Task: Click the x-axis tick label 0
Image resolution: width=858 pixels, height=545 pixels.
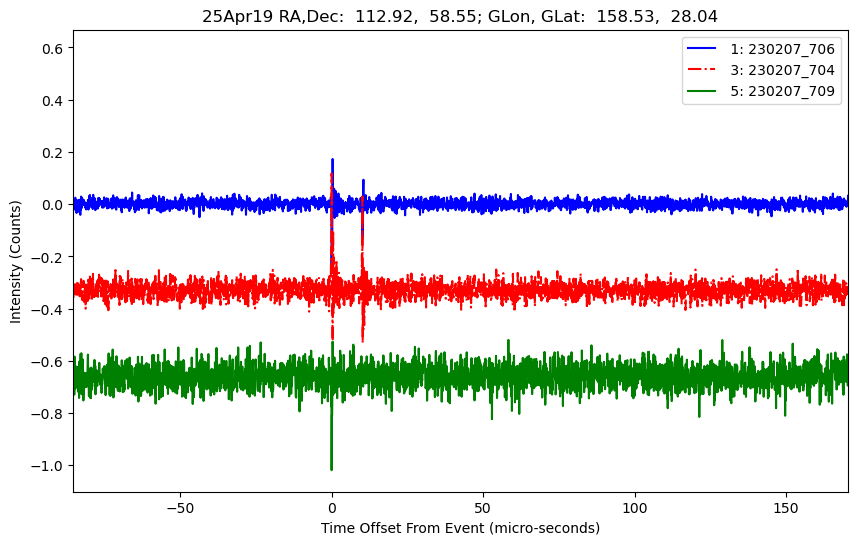Action: (332, 508)
